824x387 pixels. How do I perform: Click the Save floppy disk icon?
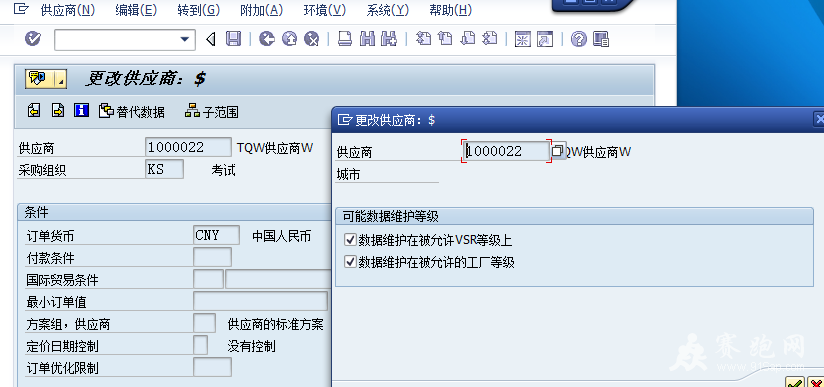tap(233, 39)
